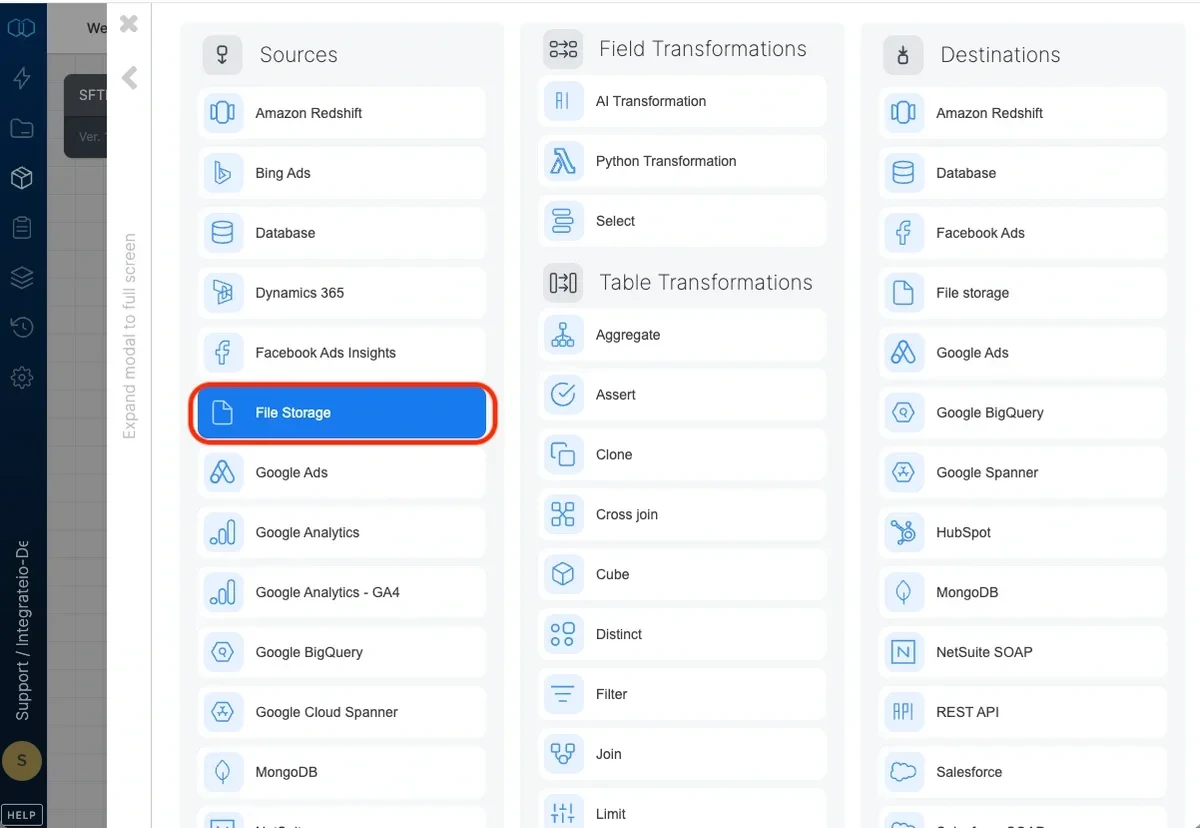Click the lightning bolt icon in the sidebar
This screenshot has width=1200, height=828.
click(22, 78)
